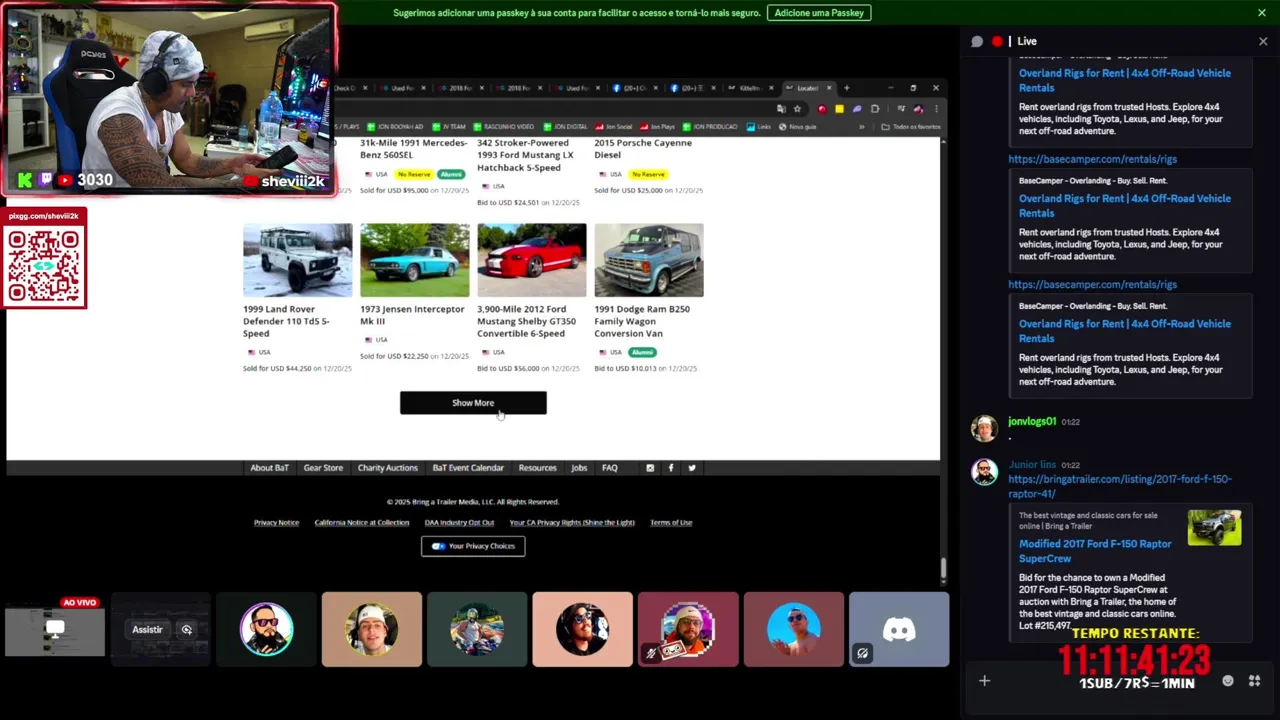
Task: Open the bringatrailer.com 2017 Ford F-150 Raptor URL
Action: coord(1119,486)
